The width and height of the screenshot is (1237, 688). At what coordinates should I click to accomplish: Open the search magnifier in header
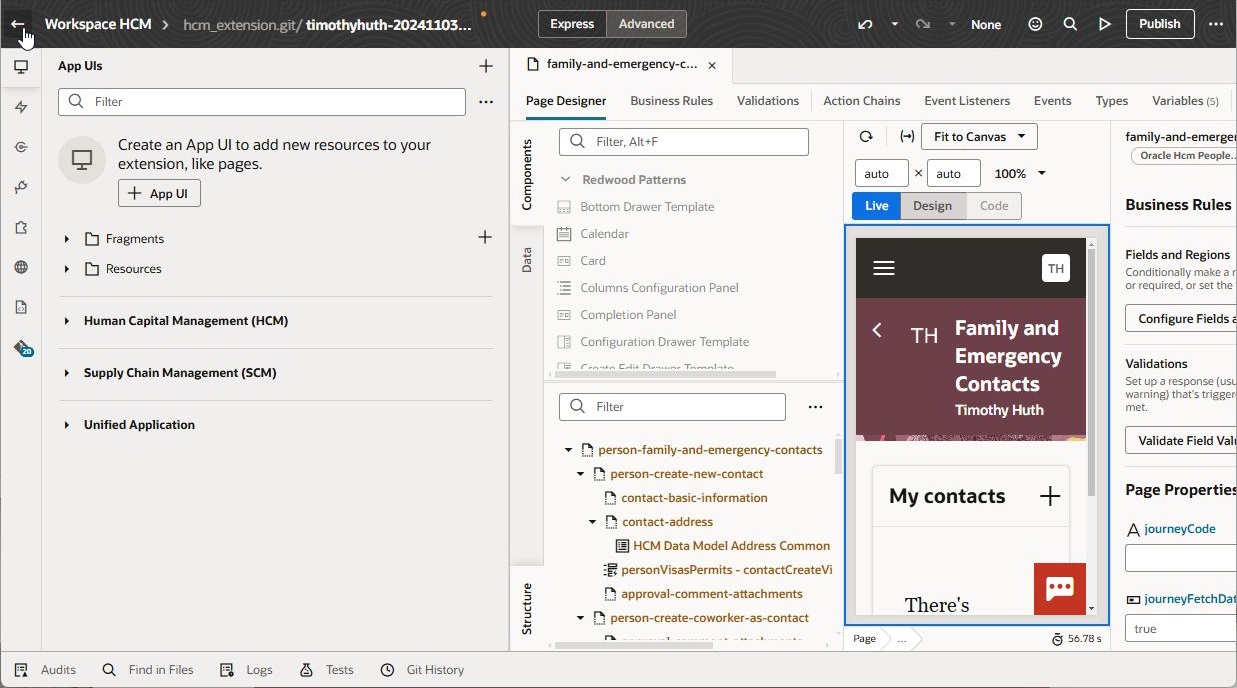1070,24
